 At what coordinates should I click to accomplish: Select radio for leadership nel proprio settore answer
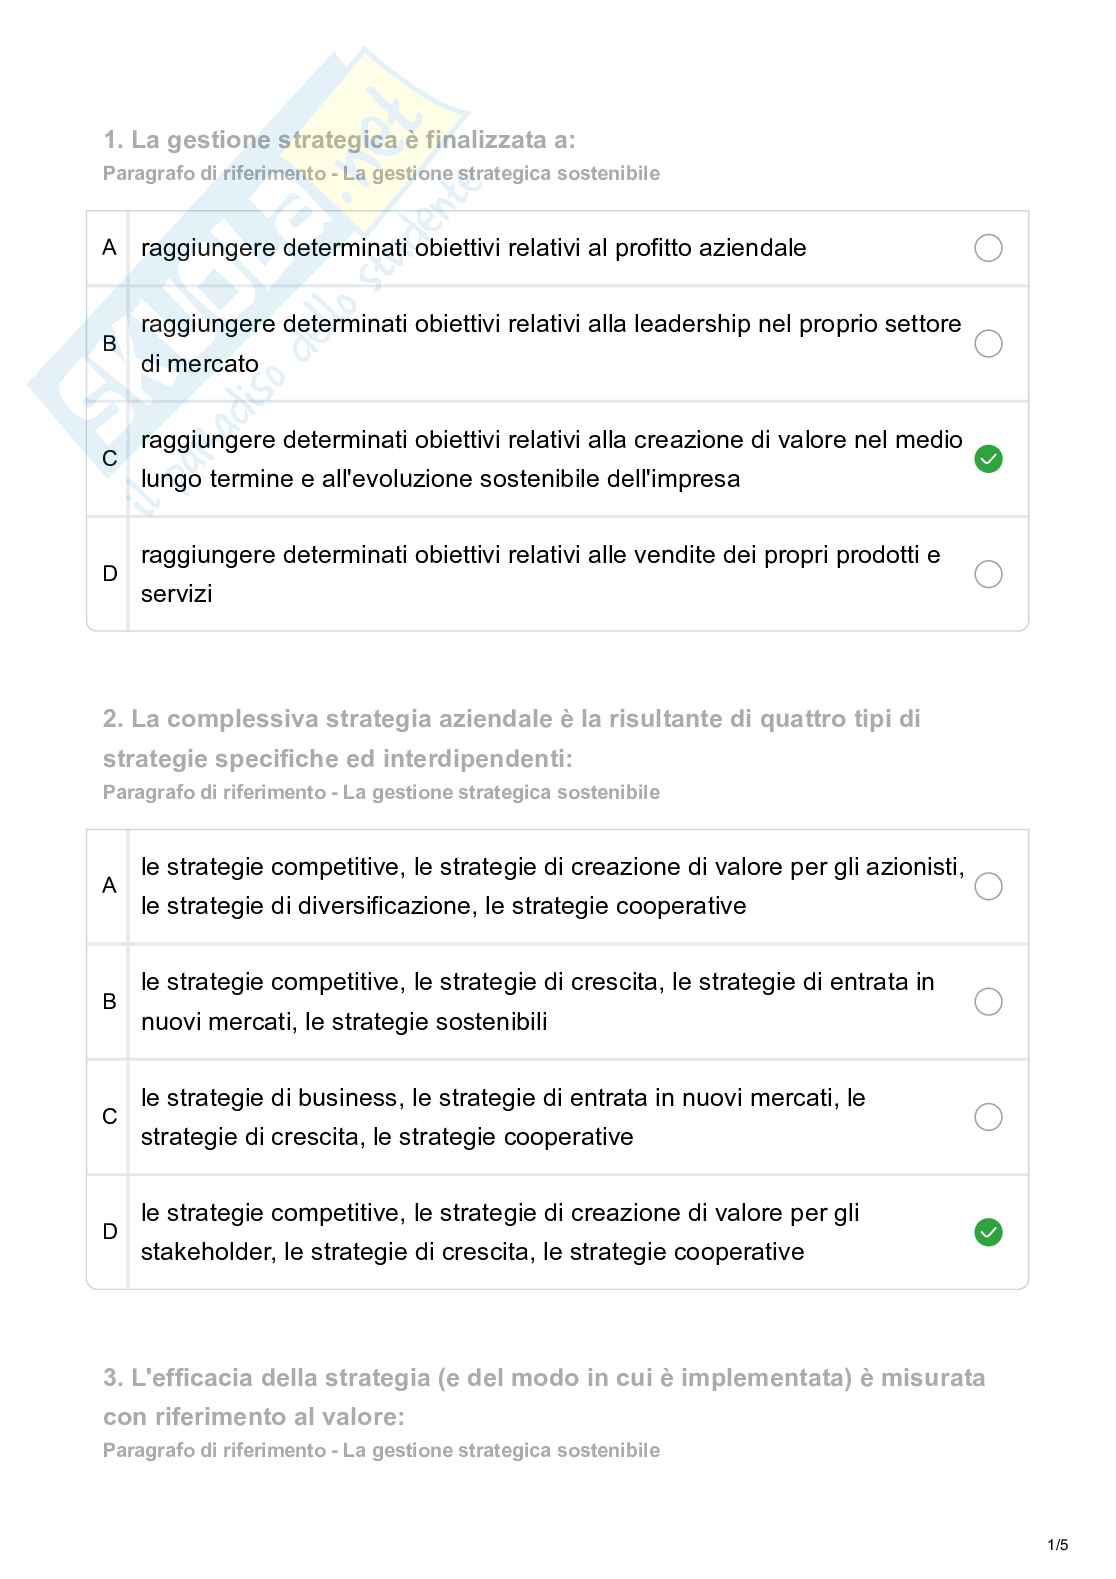coord(987,343)
